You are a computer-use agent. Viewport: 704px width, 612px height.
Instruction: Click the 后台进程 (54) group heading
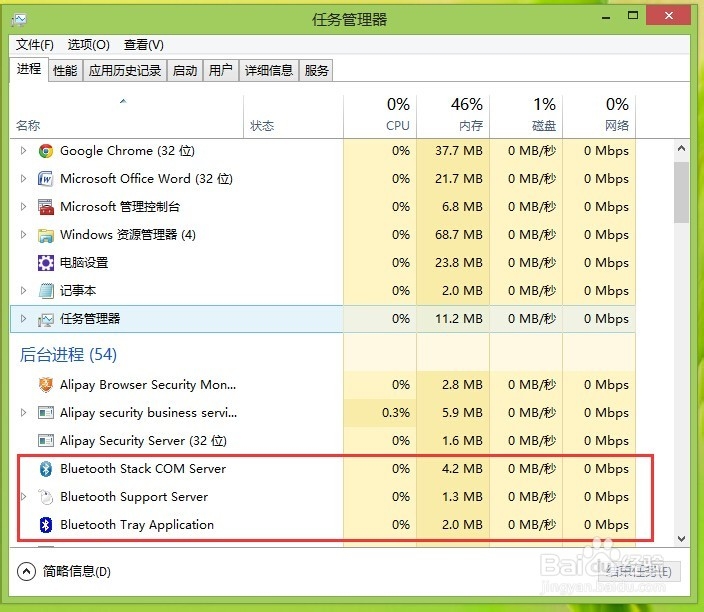pyautogui.click(x=68, y=355)
